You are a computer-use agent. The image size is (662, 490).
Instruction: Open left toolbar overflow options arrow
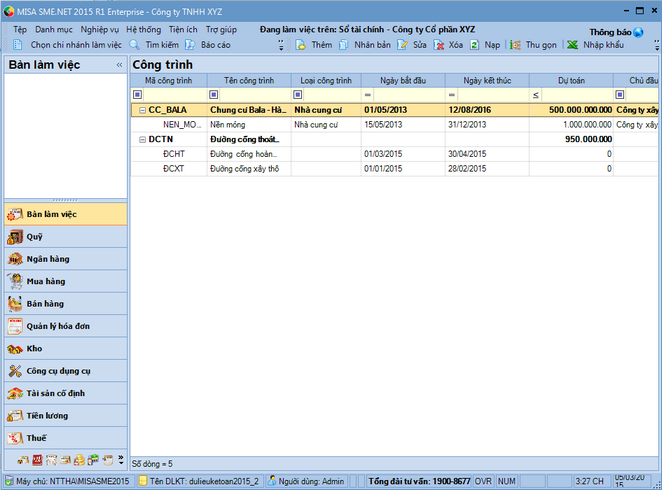coord(281,45)
